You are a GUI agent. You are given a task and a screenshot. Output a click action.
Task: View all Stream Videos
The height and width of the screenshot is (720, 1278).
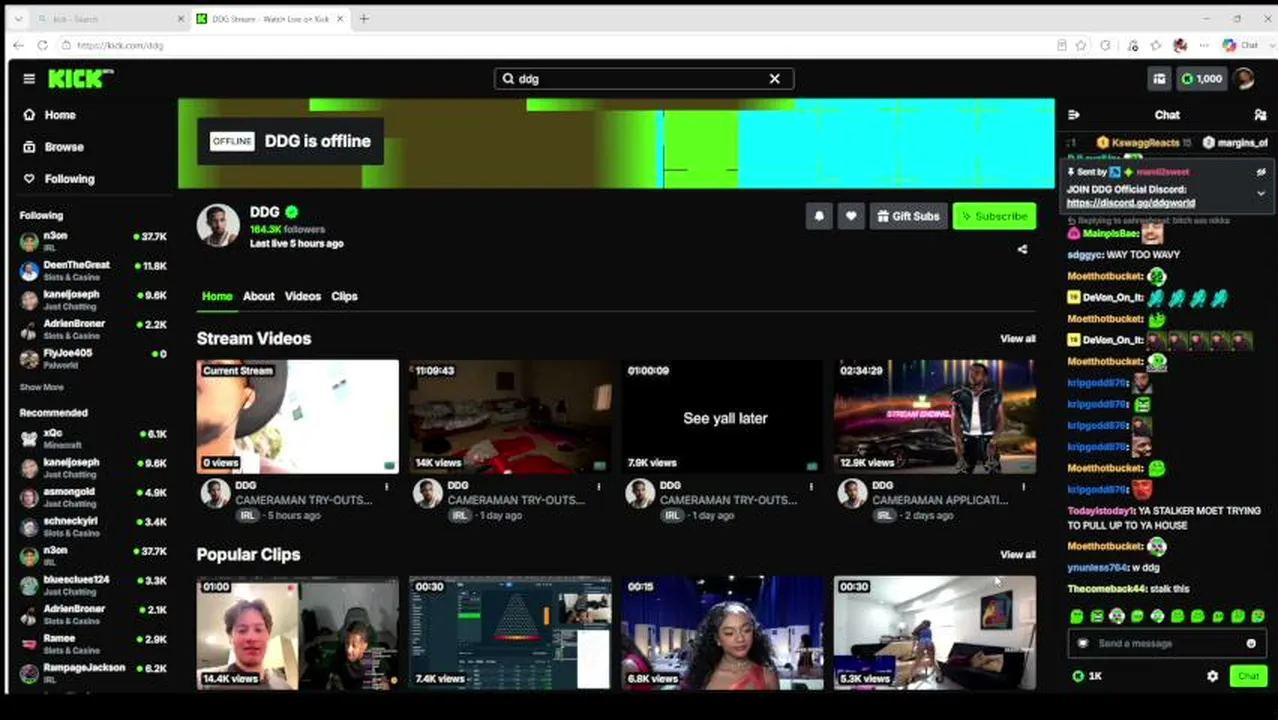[1018, 339]
